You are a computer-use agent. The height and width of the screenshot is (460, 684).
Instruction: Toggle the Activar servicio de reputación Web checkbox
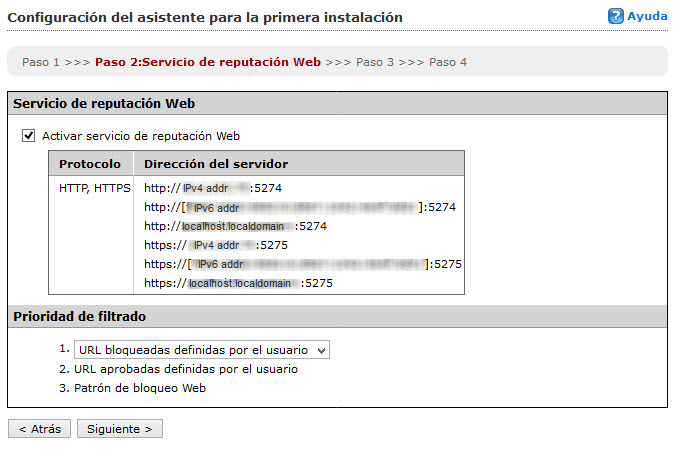pos(28,135)
